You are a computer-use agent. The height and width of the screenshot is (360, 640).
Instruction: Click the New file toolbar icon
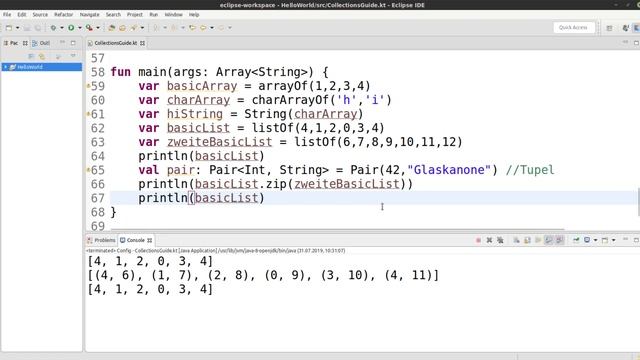click(x=9, y=28)
